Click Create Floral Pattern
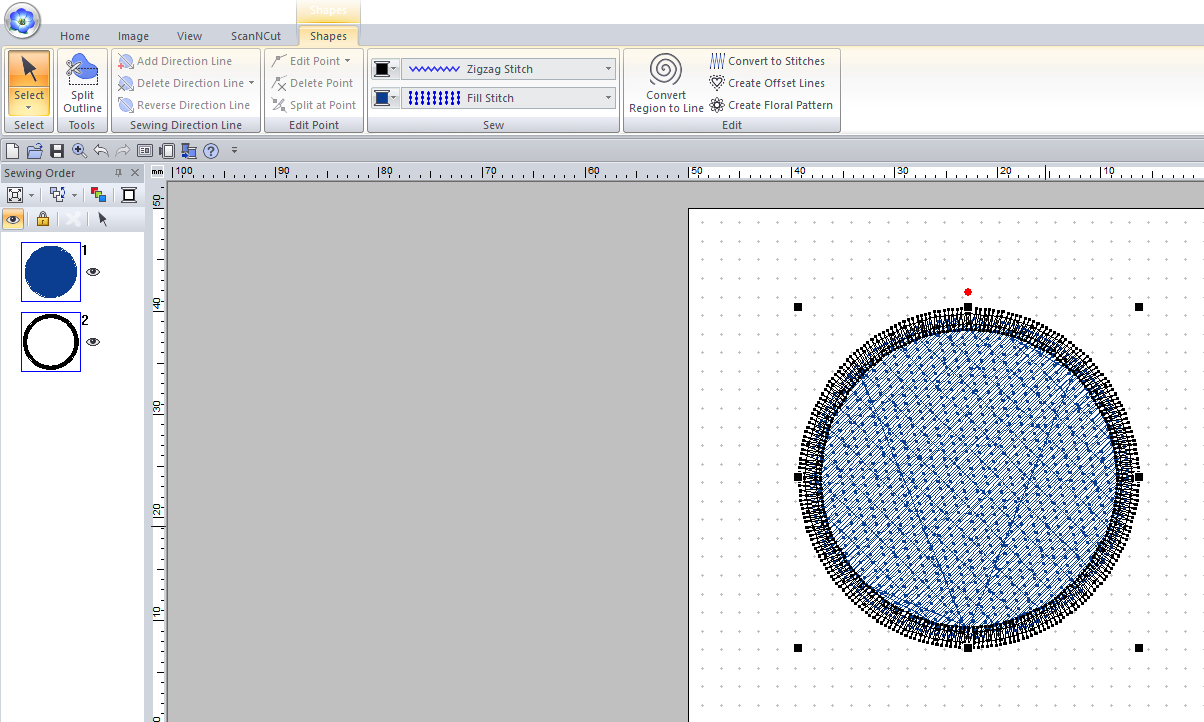Image resolution: width=1204 pixels, height=722 pixels. coord(770,105)
